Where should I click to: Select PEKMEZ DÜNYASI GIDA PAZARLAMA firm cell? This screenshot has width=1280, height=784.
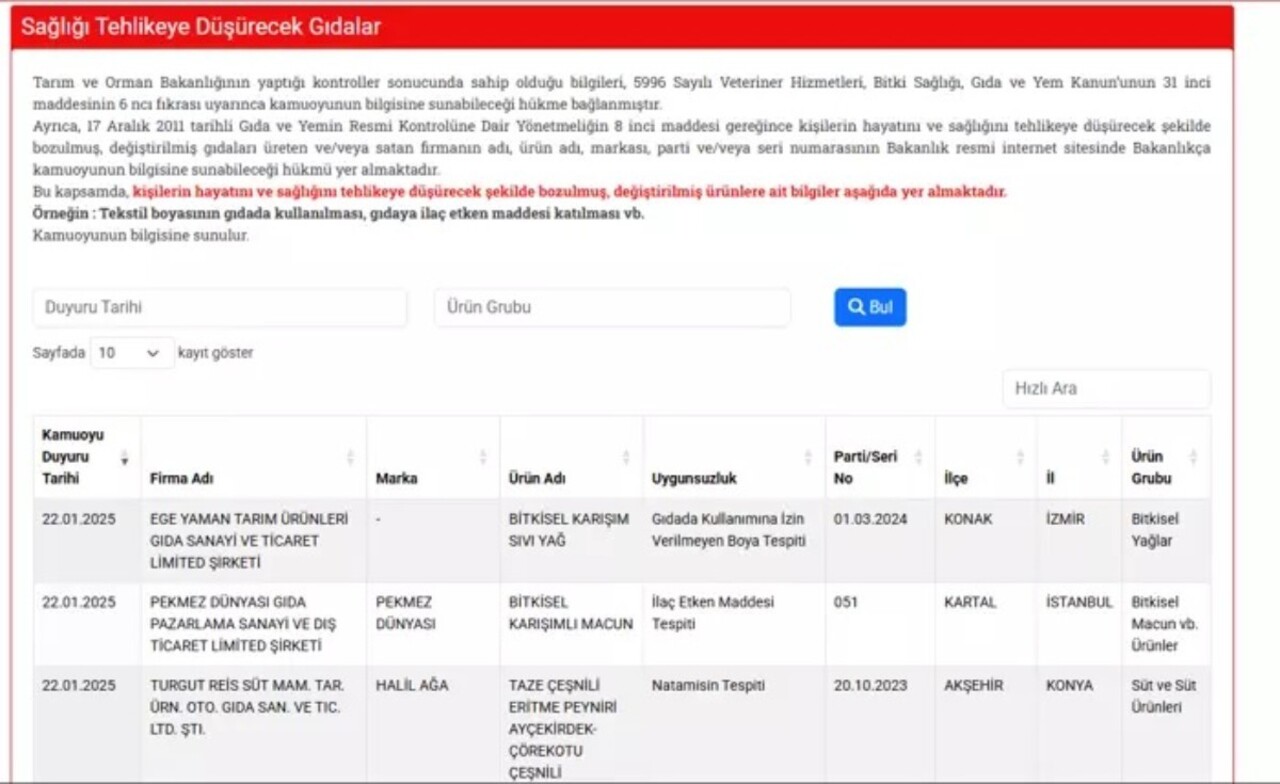coord(254,624)
